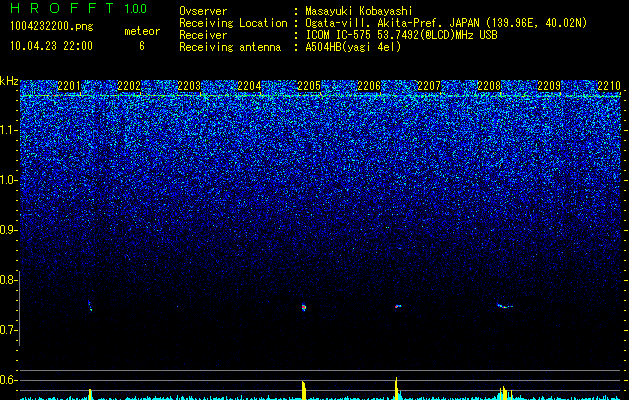The height and width of the screenshot is (400, 629).
Task: Click the curved meteor echo after 2208
Action: [505, 306]
